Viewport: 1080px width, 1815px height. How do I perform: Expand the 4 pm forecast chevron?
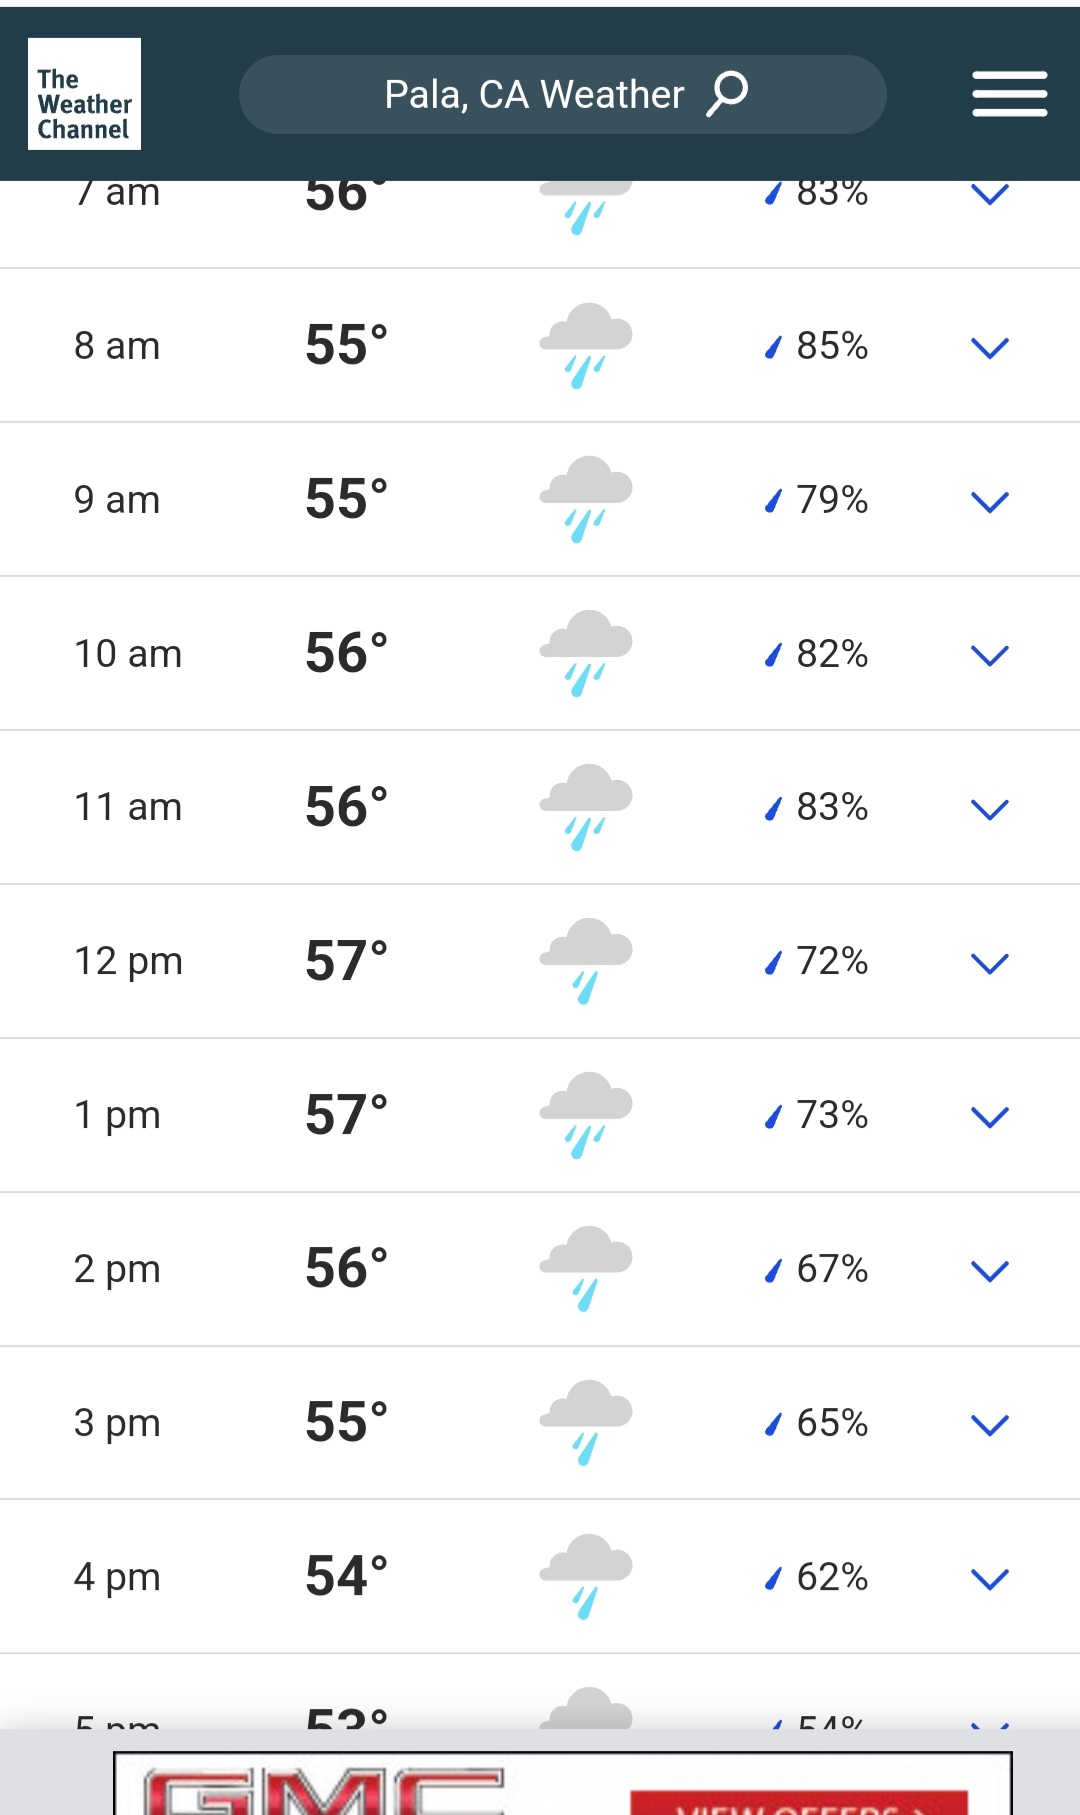tap(989, 1578)
